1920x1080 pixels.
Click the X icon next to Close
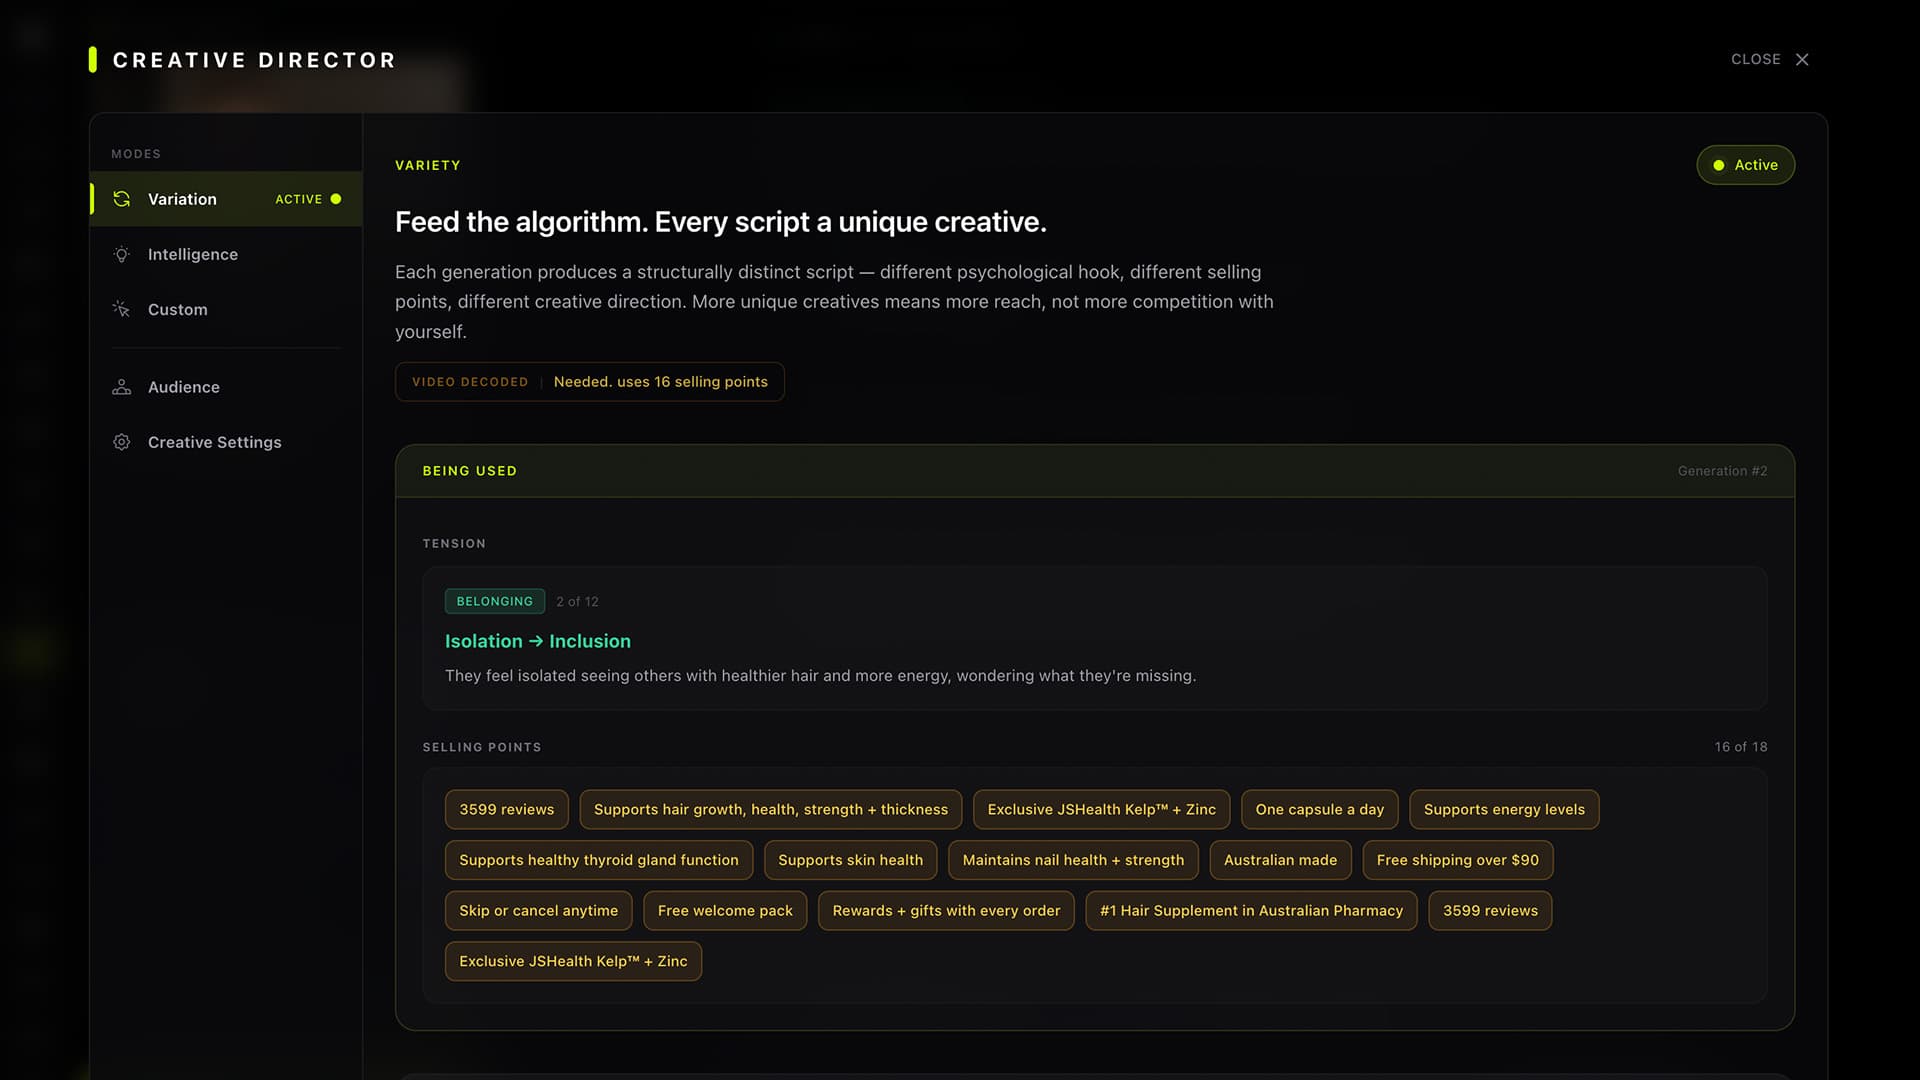click(x=1802, y=60)
